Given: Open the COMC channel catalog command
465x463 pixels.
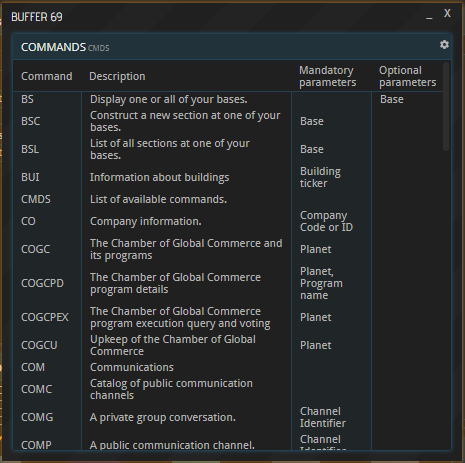Looking at the screenshot, I should [x=37, y=389].
